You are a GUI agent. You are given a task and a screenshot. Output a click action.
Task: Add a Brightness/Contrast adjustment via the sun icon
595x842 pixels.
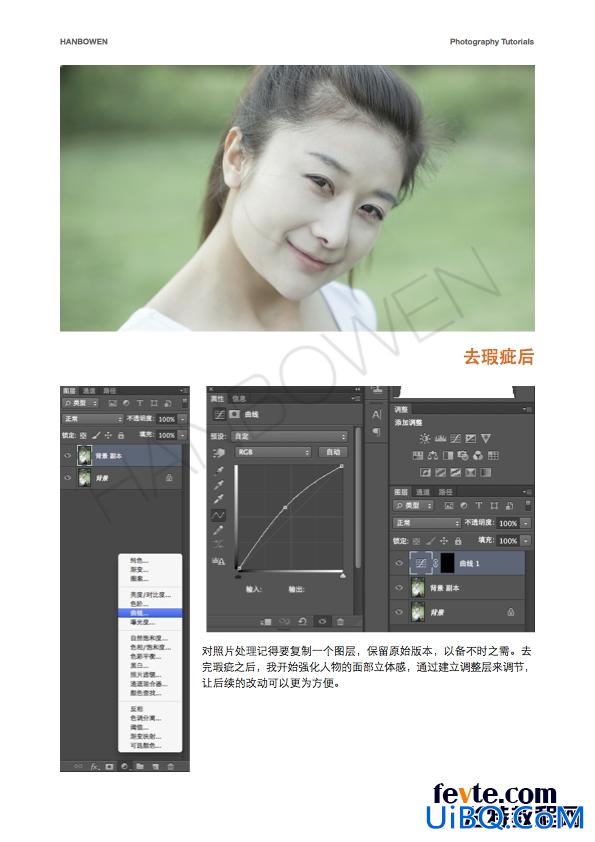click(425, 439)
